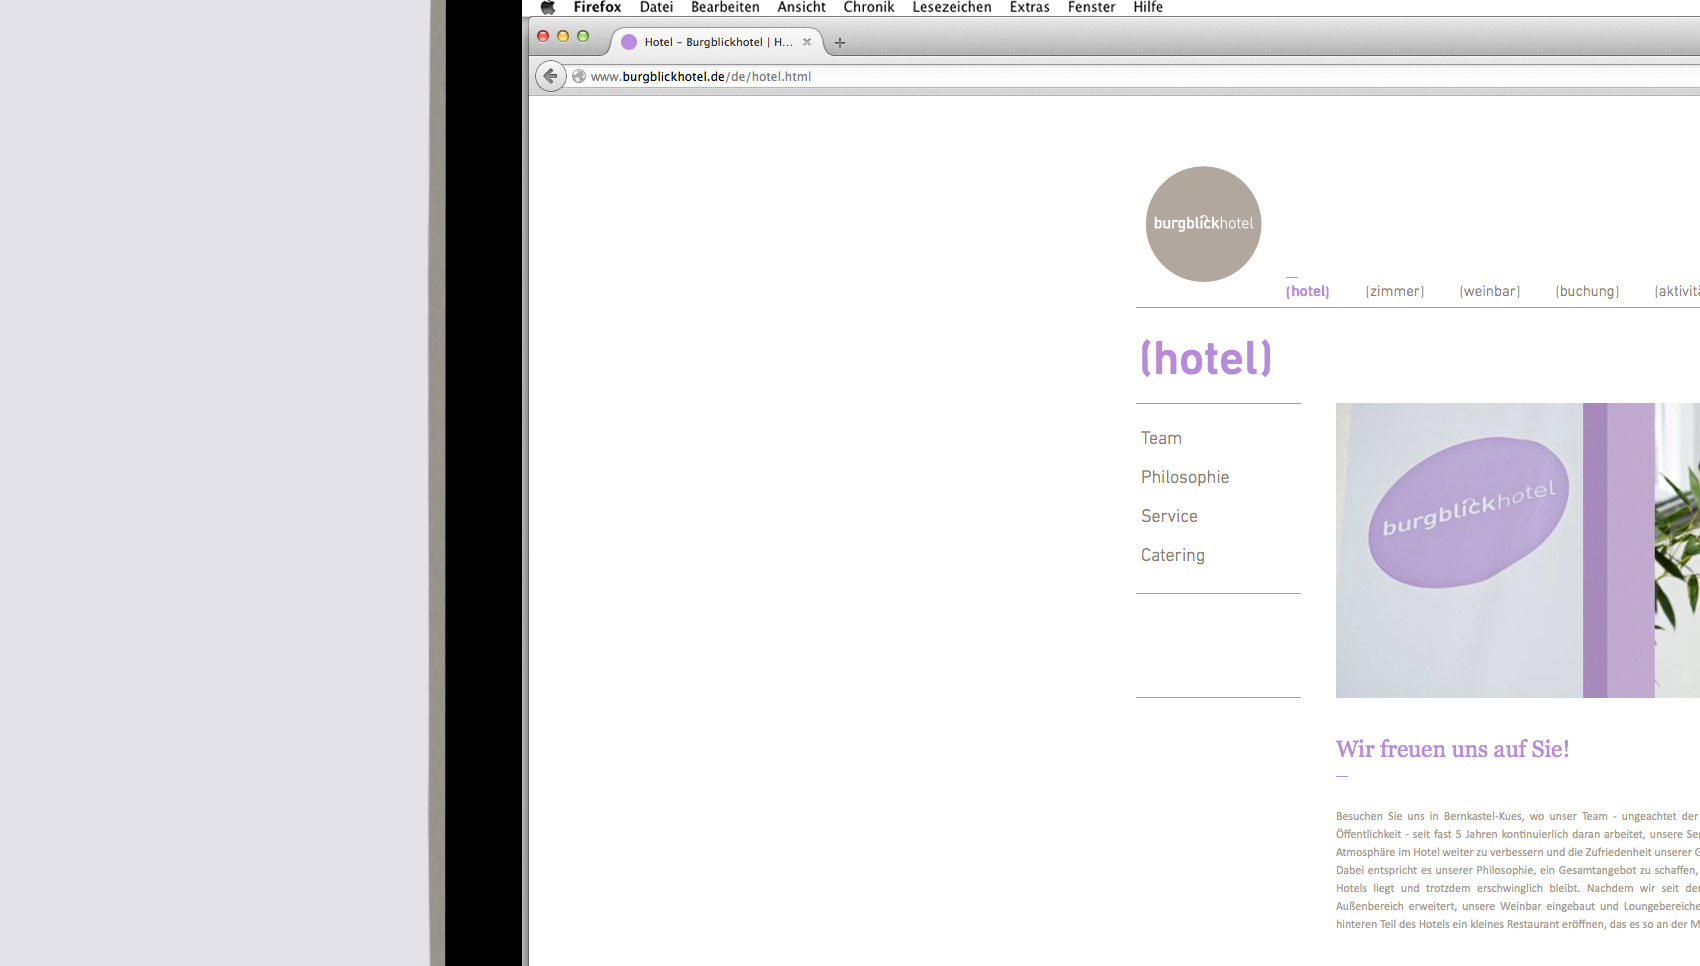Click the globe site identity icon
This screenshot has width=1700, height=966.
tap(579, 76)
